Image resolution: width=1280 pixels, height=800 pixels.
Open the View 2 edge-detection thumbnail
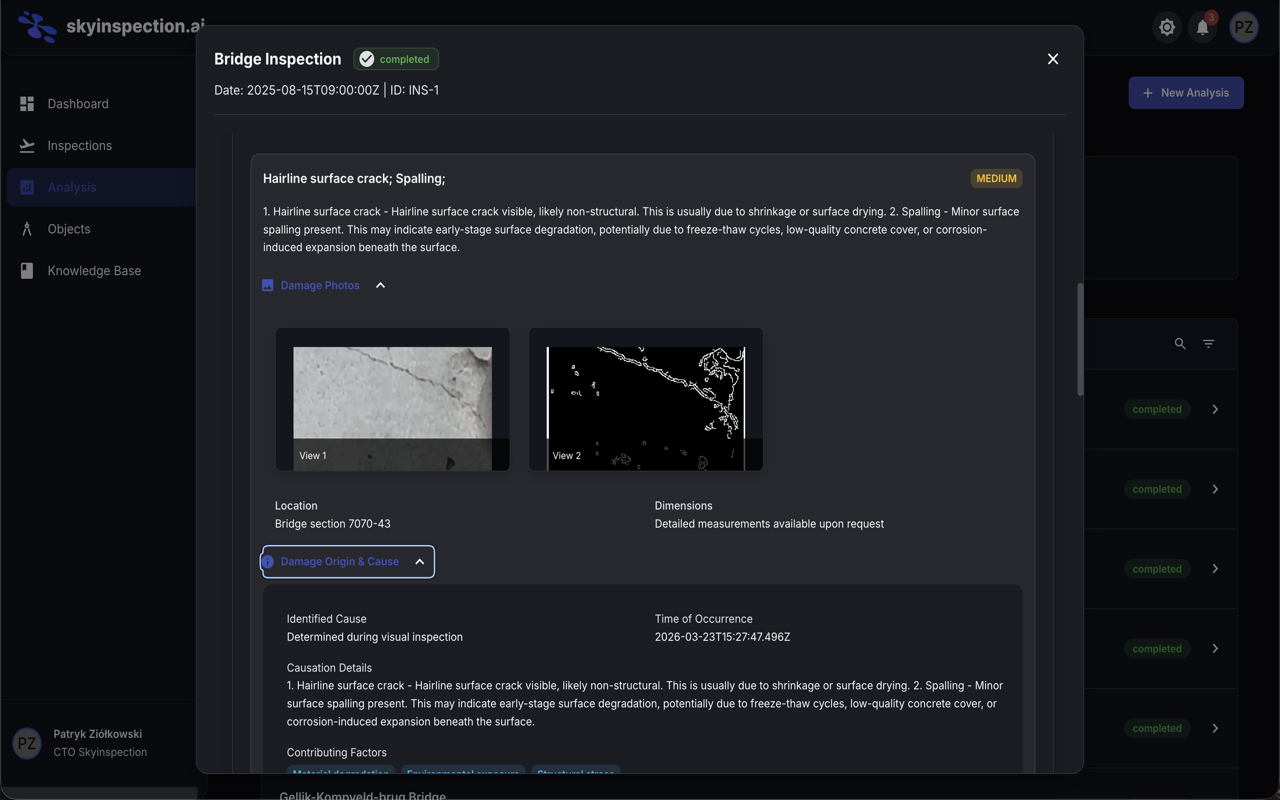(x=646, y=400)
